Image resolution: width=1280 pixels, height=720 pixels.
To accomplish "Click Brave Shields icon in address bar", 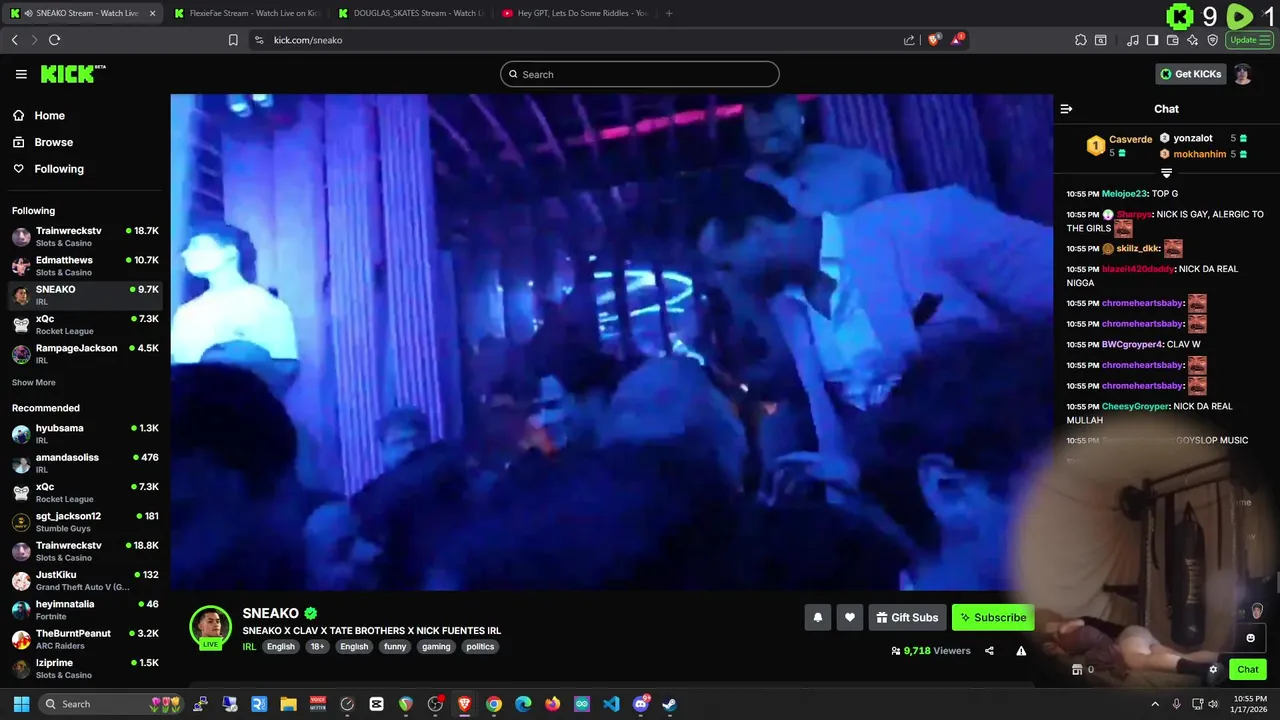I will tap(934, 40).
